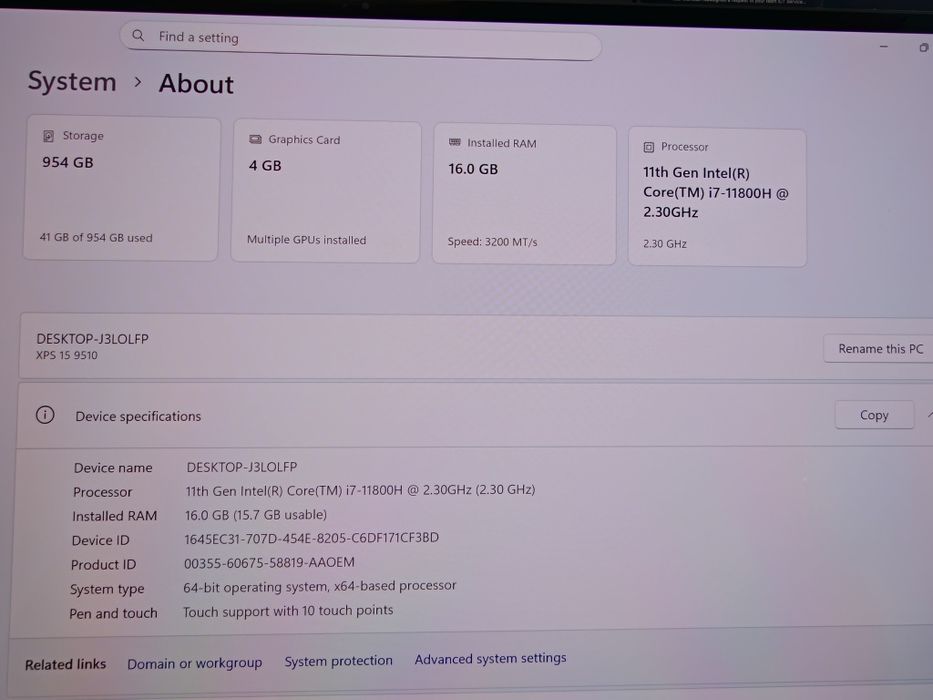Copy the device specifications
This screenshot has width=933, height=700.
(x=874, y=415)
